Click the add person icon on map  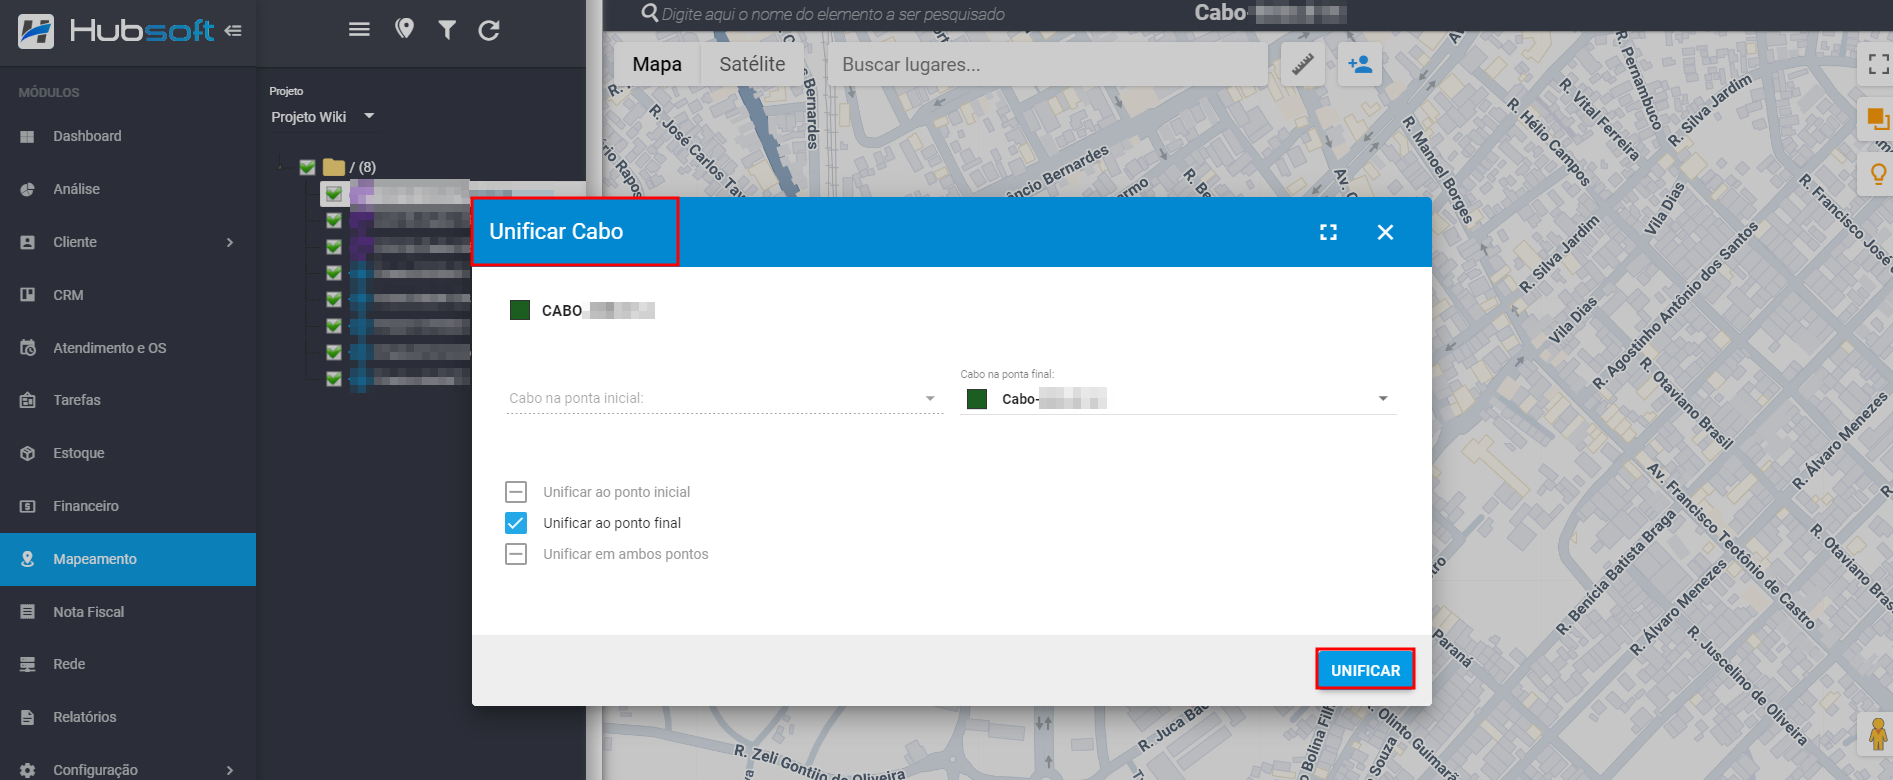(1360, 64)
